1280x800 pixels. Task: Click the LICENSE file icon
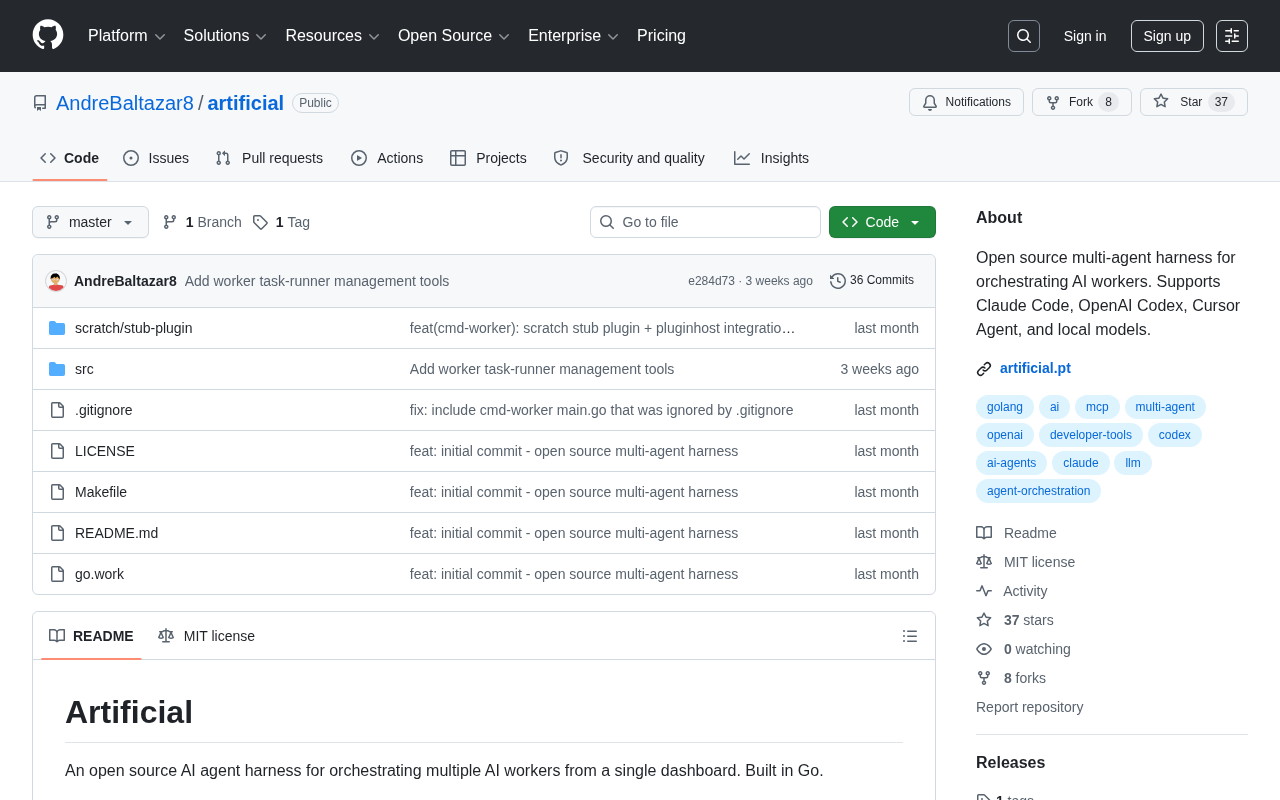tap(57, 451)
